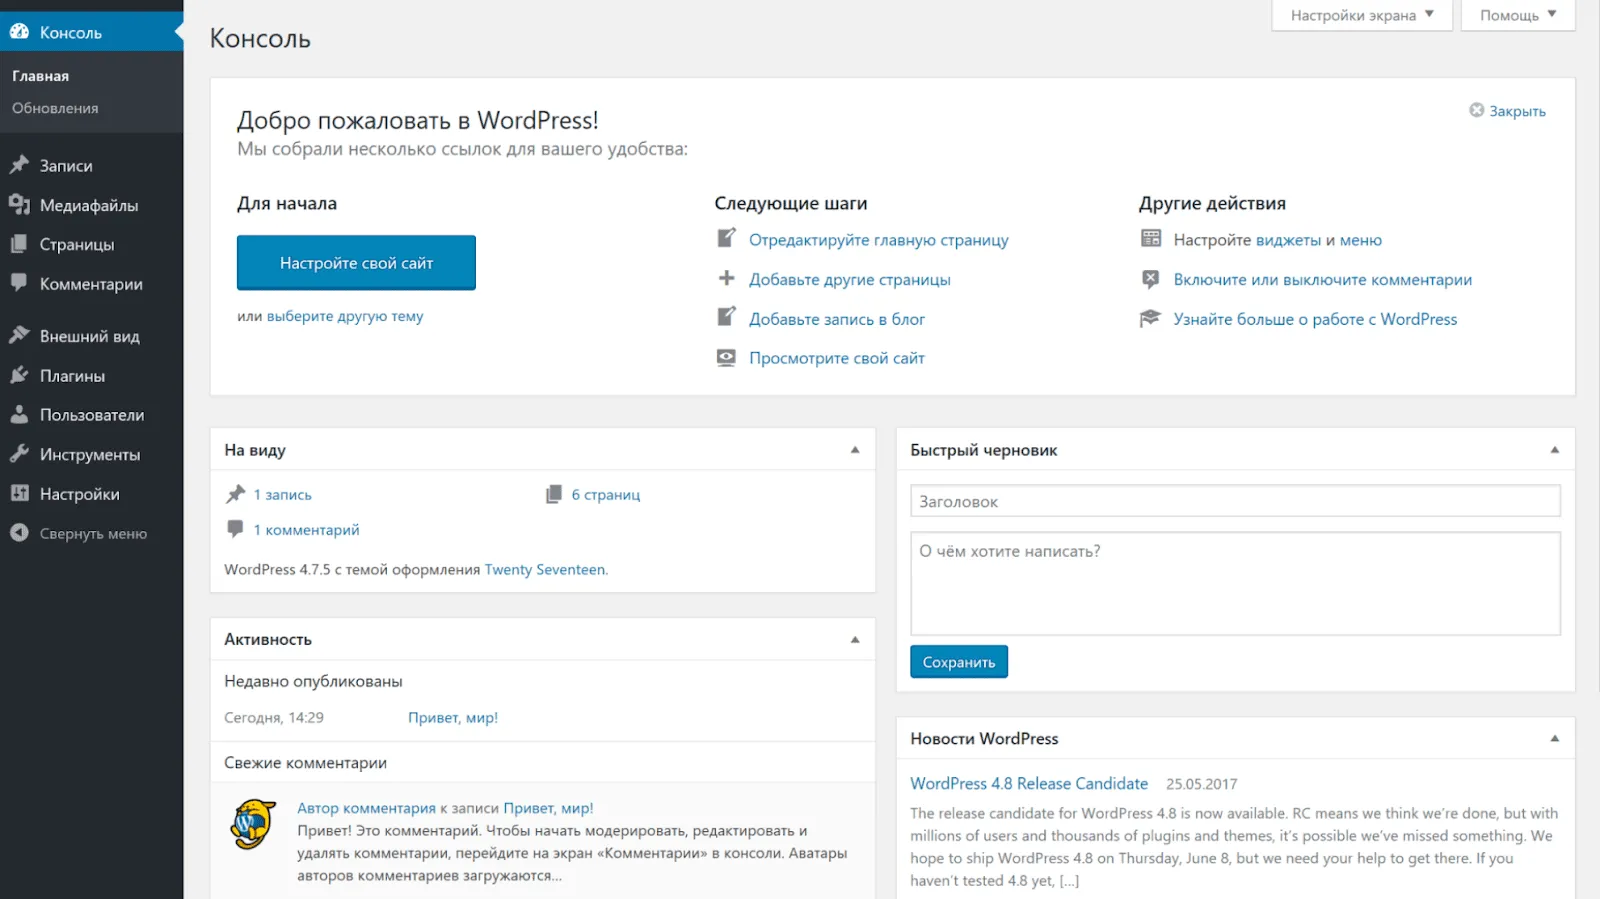The width and height of the screenshot is (1600, 899).
Task: Click the X icon beside Закрыть
Action: point(1476,110)
